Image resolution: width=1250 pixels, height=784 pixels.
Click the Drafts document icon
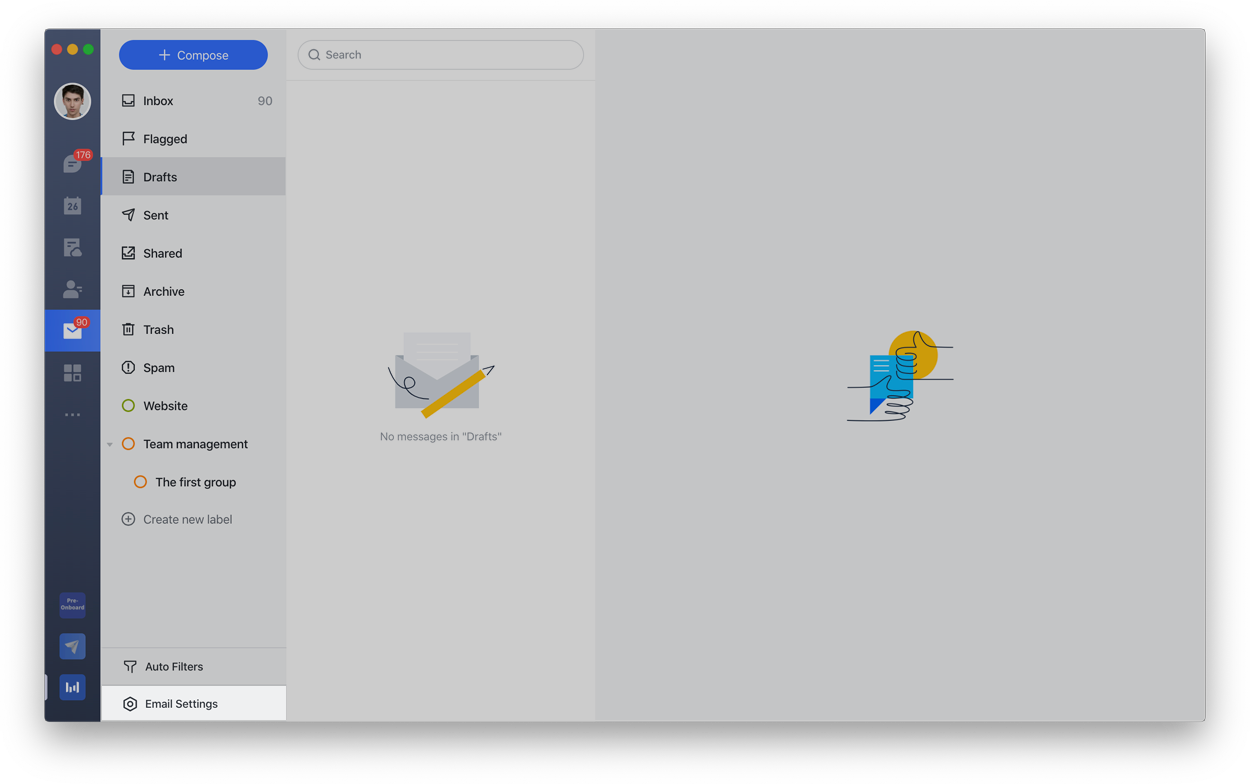click(128, 177)
